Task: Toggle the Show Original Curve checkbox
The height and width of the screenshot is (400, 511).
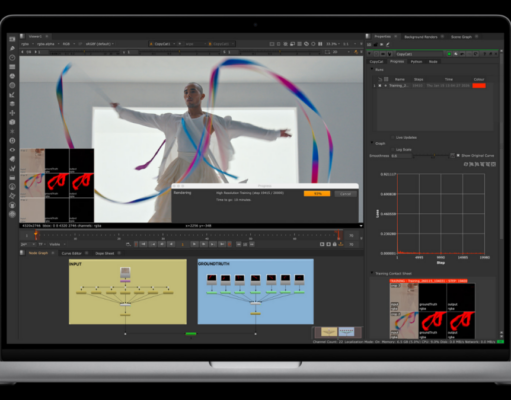Action: click(458, 156)
